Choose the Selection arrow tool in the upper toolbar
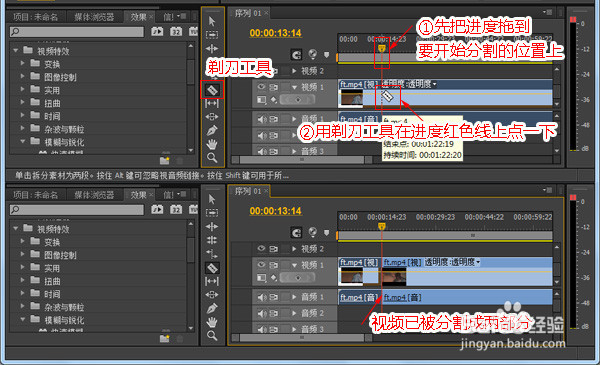The width and height of the screenshot is (600, 365). click(212, 21)
